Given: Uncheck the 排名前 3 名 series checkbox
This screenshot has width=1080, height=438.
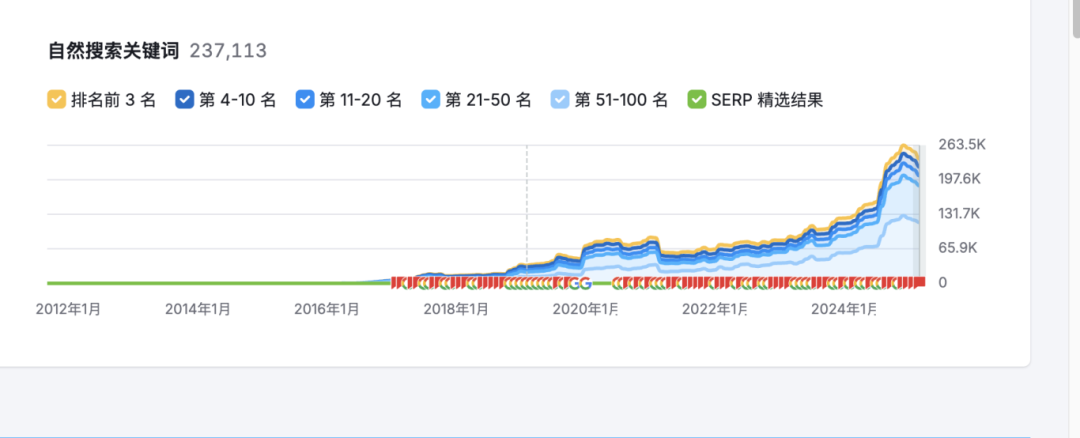Looking at the screenshot, I should (57, 100).
